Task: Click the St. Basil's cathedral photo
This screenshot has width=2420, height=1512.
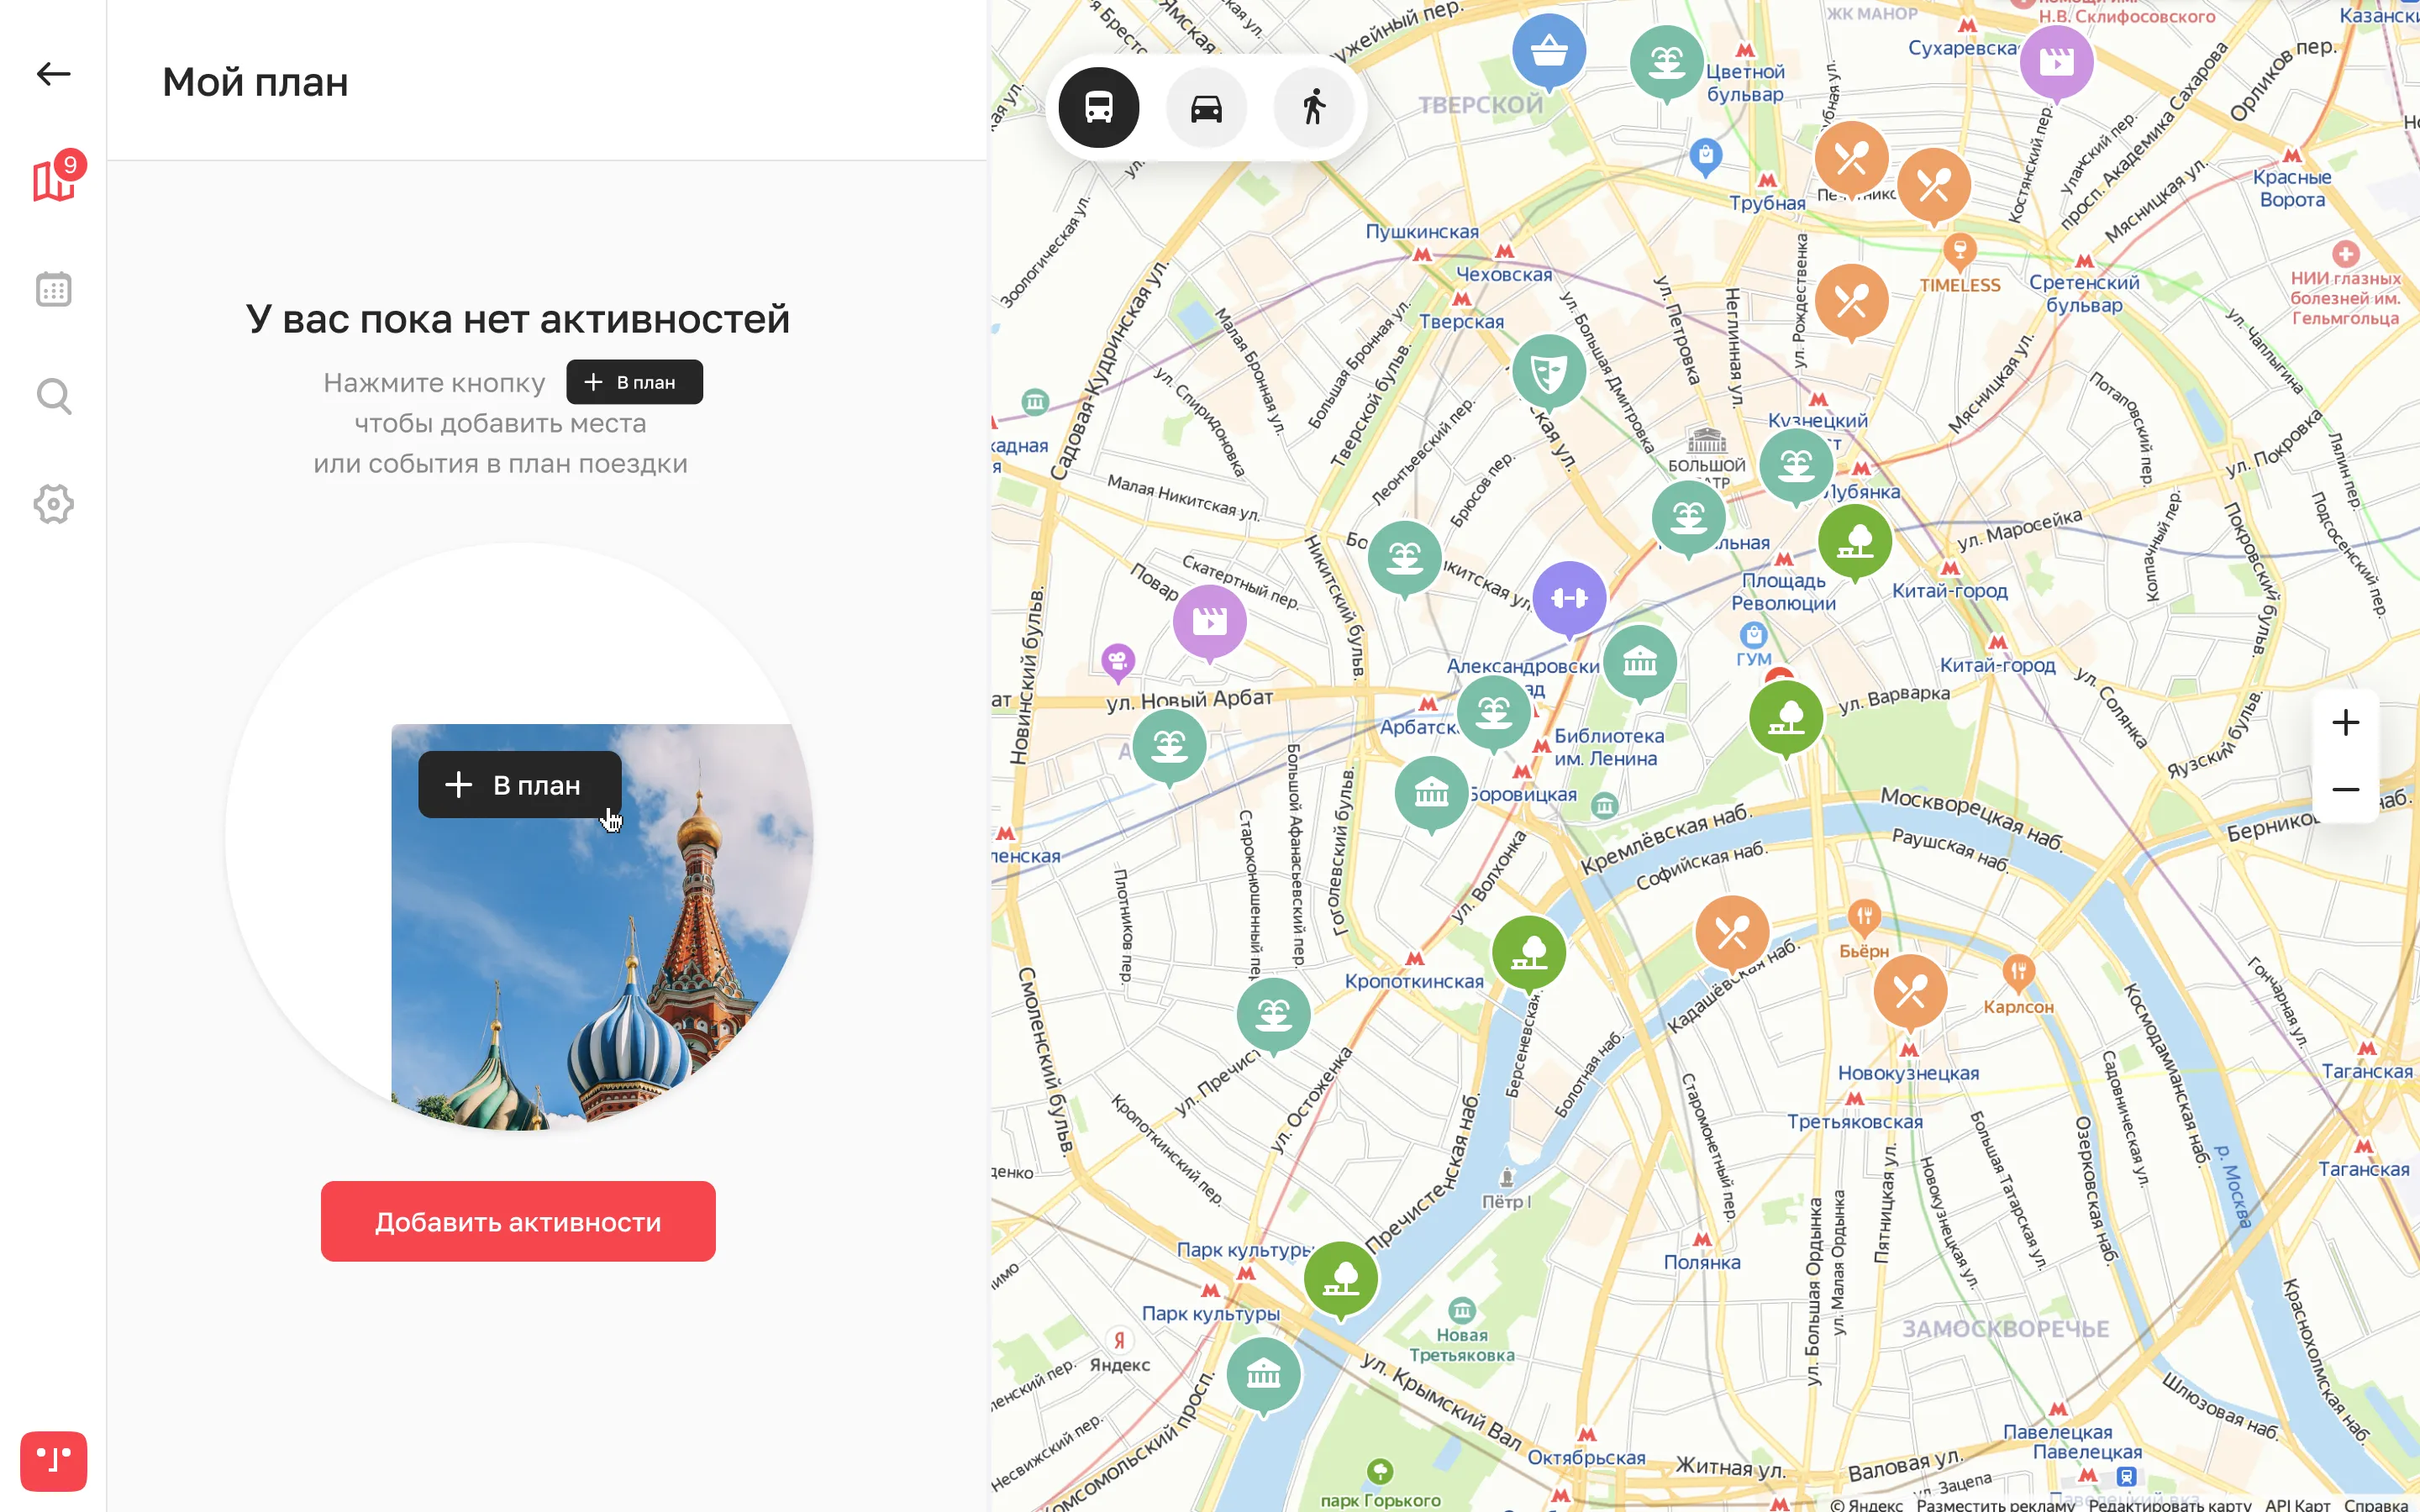Action: click(x=602, y=927)
